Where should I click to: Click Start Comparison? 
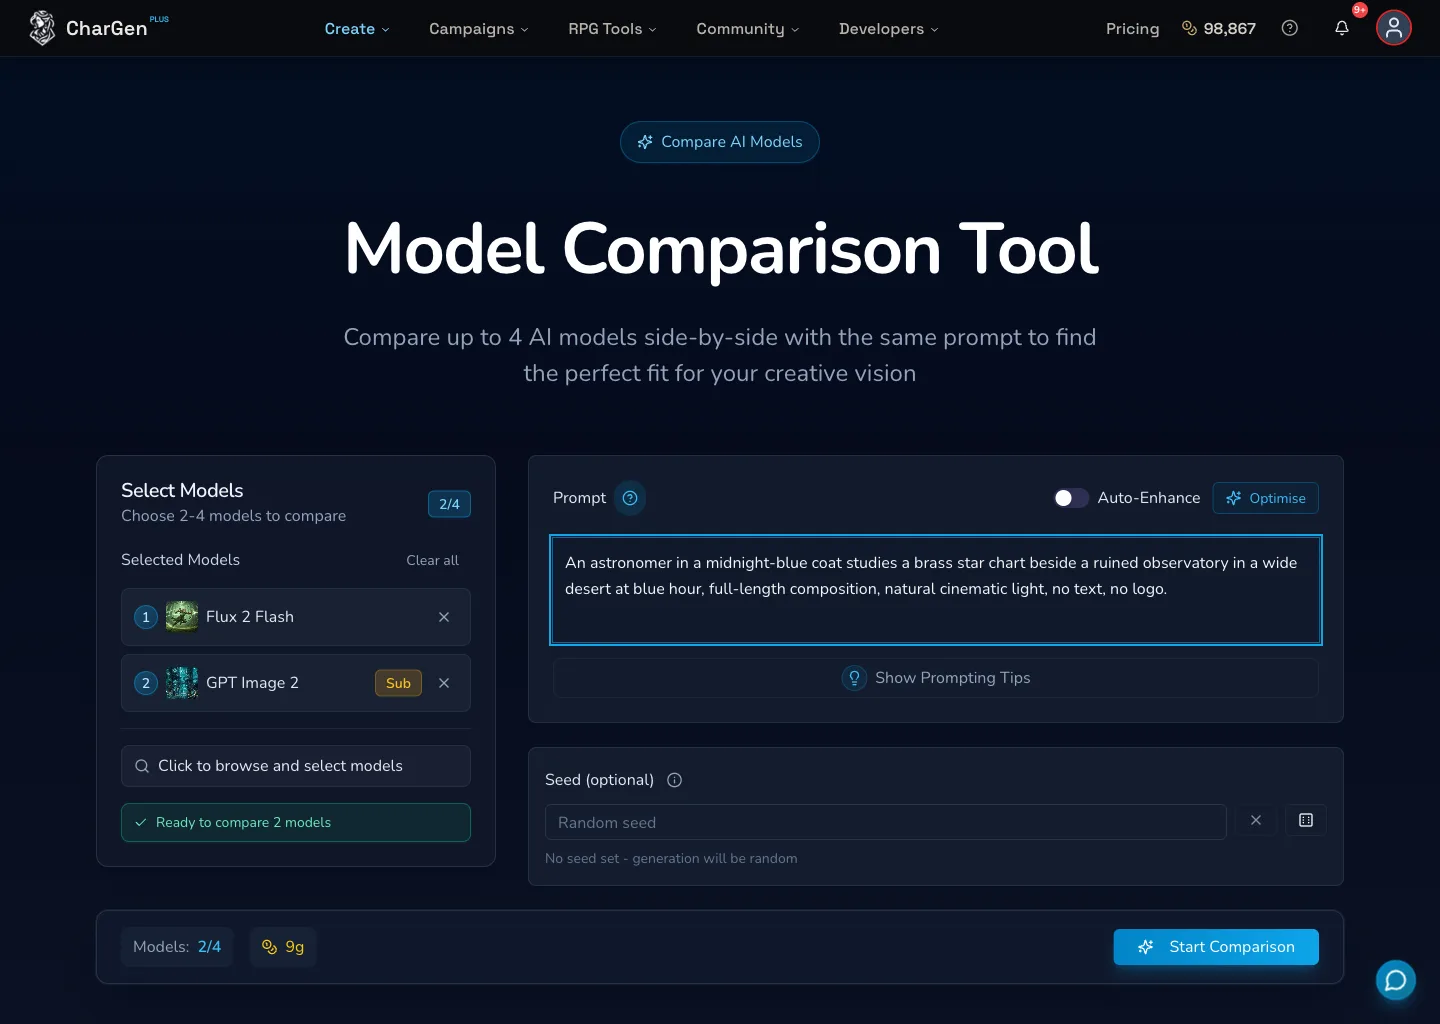click(x=1216, y=947)
